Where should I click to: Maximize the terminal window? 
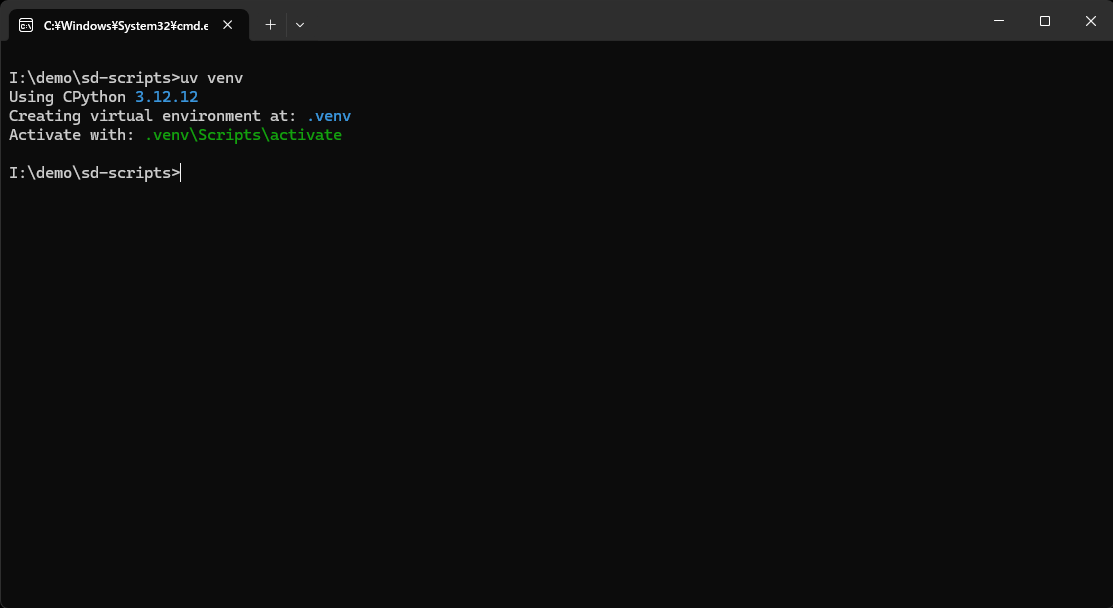[x=1044, y=21]
